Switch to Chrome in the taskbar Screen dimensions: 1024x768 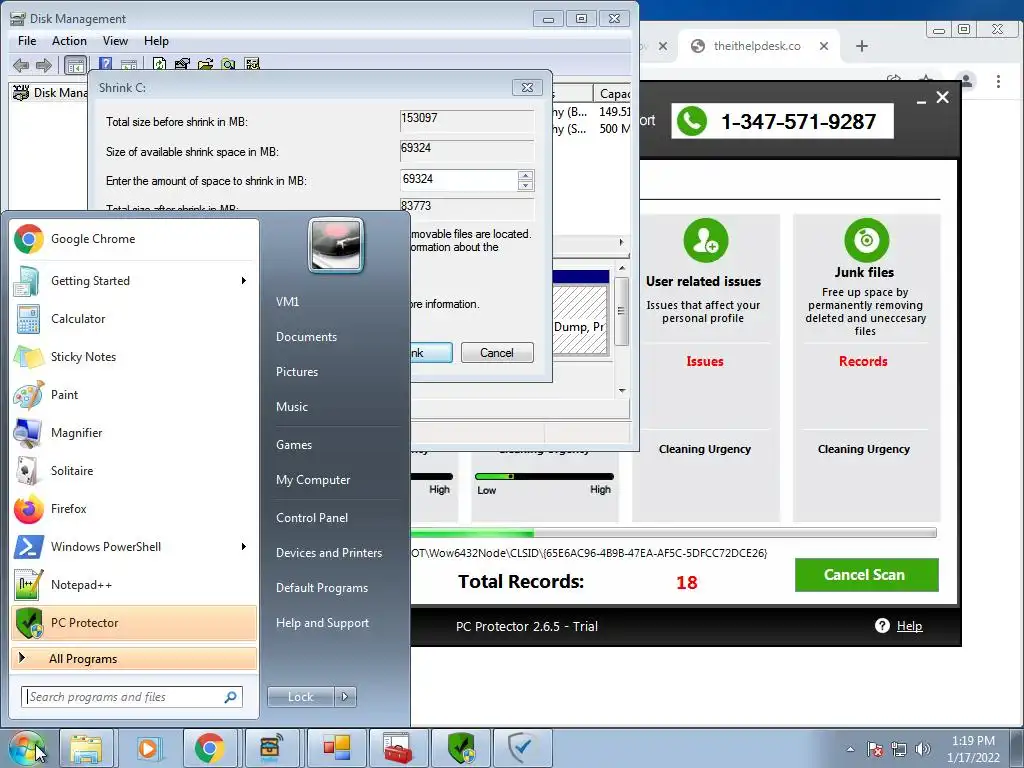pyautogui.click(x=209, y=748)
